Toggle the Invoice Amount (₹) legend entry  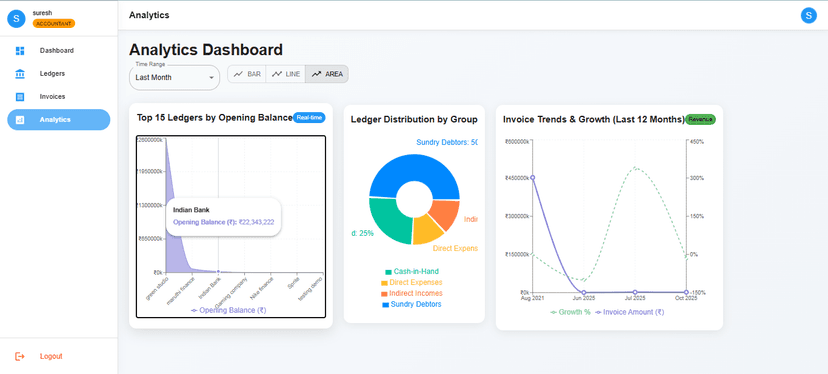[629, 312]
